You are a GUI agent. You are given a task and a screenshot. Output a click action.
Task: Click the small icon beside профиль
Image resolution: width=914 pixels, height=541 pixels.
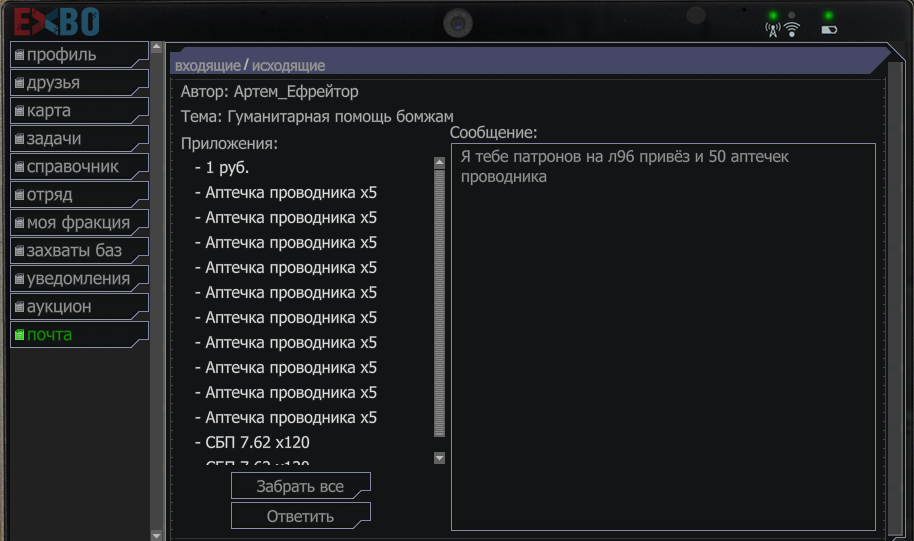(19, 55)
